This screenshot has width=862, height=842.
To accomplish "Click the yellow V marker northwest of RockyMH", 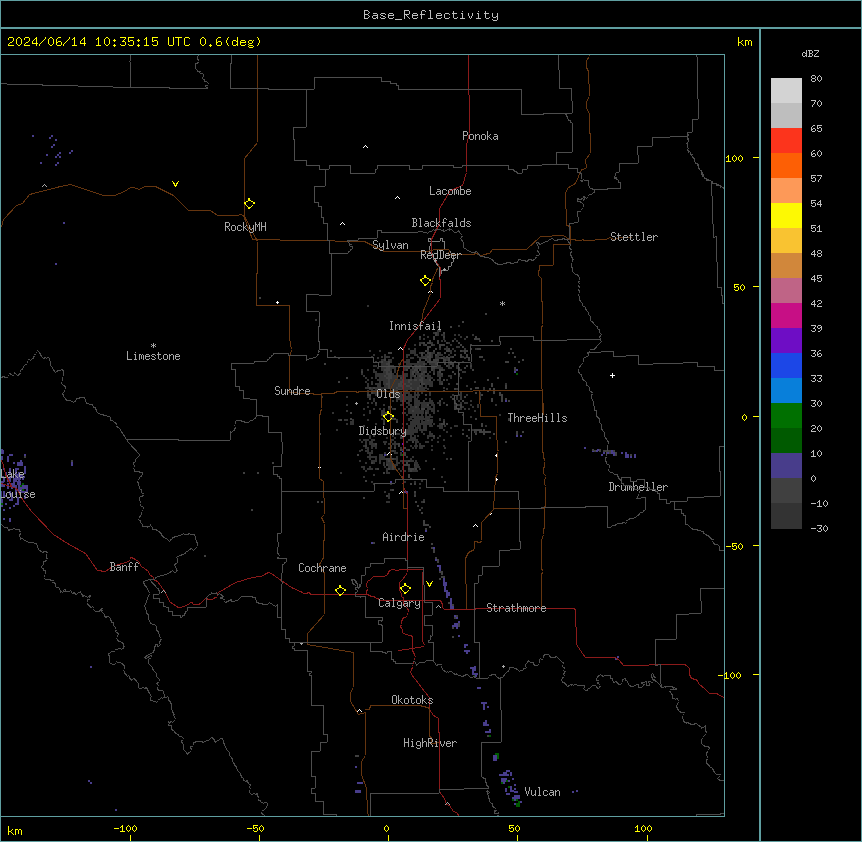I will [175, 184].
